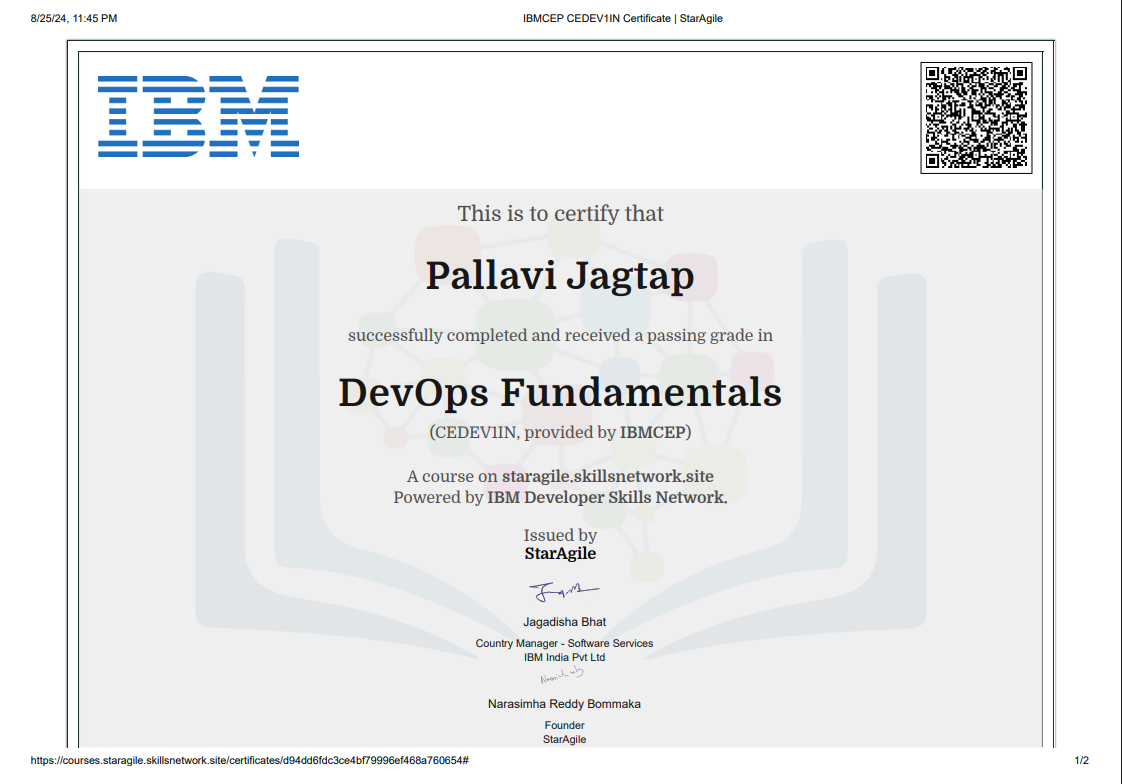Click the IBM logo
This screenshot has height=784, width=1122.
(x=198, y=116)
